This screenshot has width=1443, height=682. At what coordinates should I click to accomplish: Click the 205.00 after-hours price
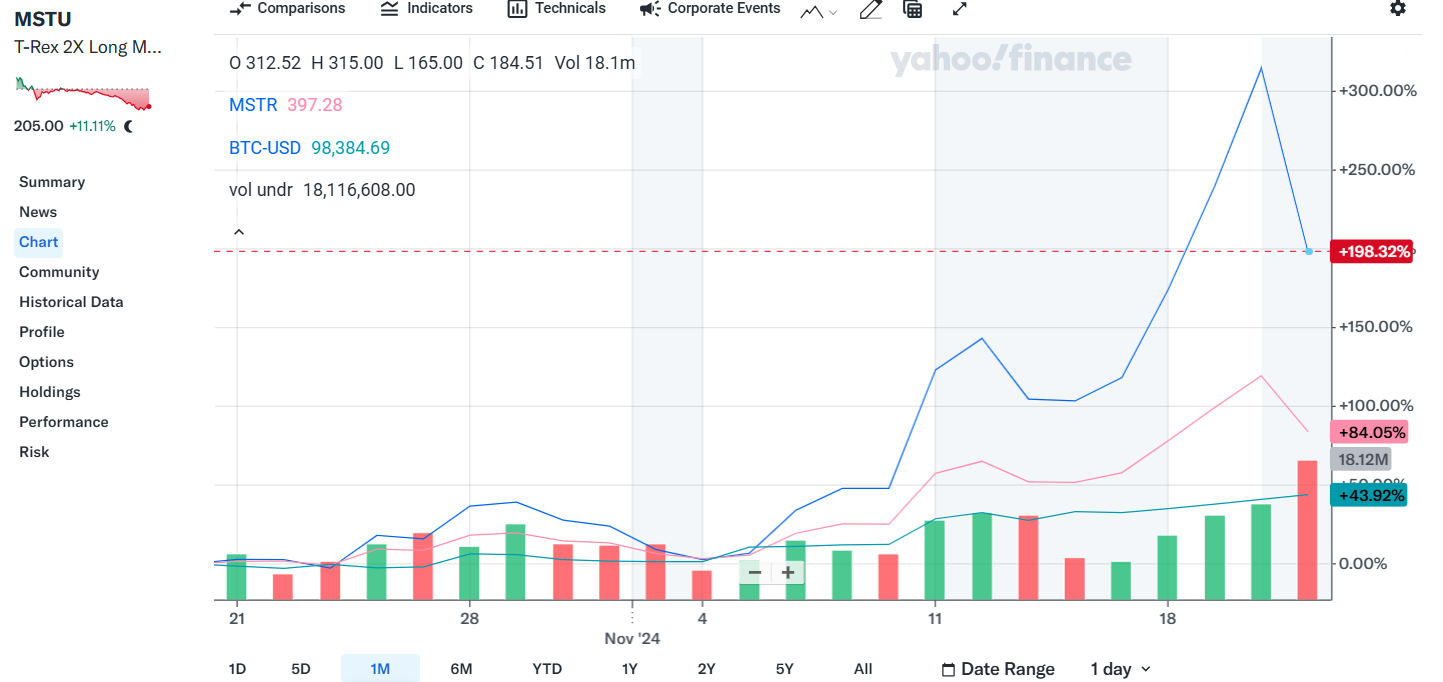38,127
